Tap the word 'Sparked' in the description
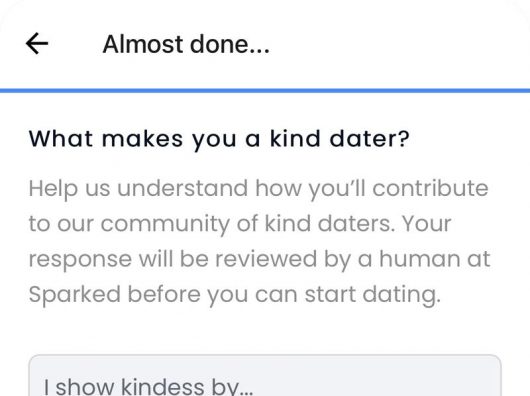Viewport: 530px width, 396px height. pyautogui.click(x=75, y=294)
